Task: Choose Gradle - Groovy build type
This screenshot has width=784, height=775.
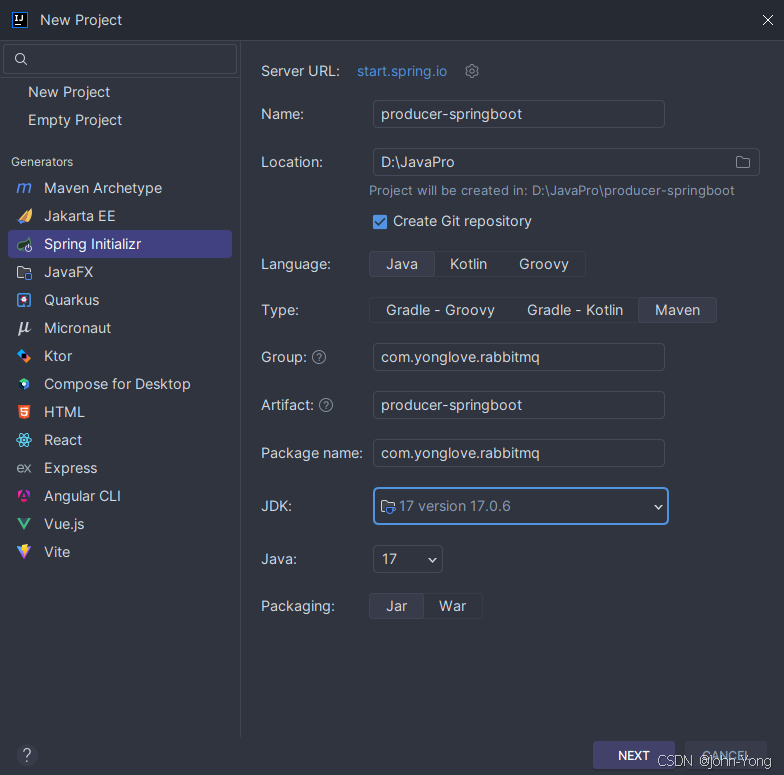Action: coord(440,310)
